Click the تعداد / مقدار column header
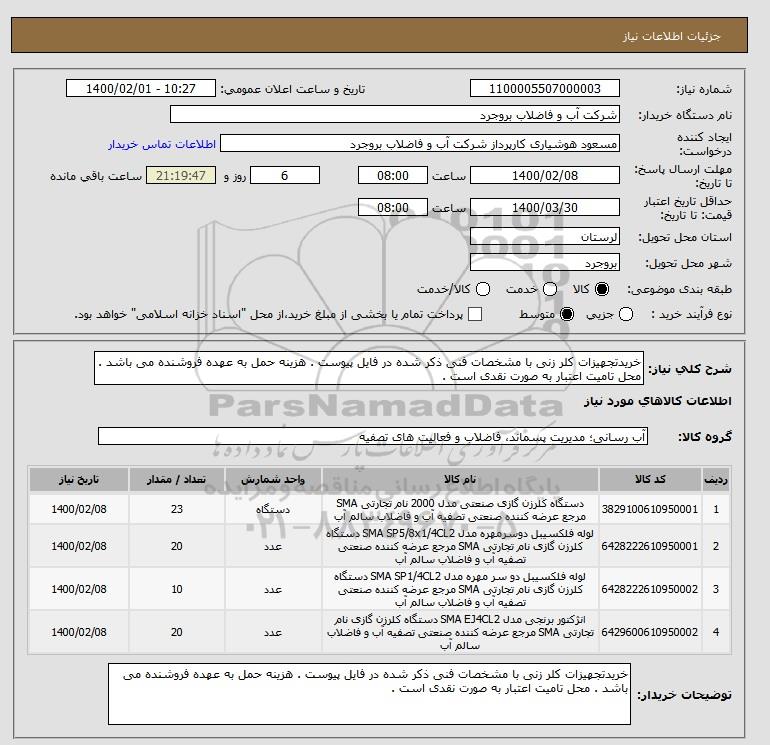 (x=177, y=480)
